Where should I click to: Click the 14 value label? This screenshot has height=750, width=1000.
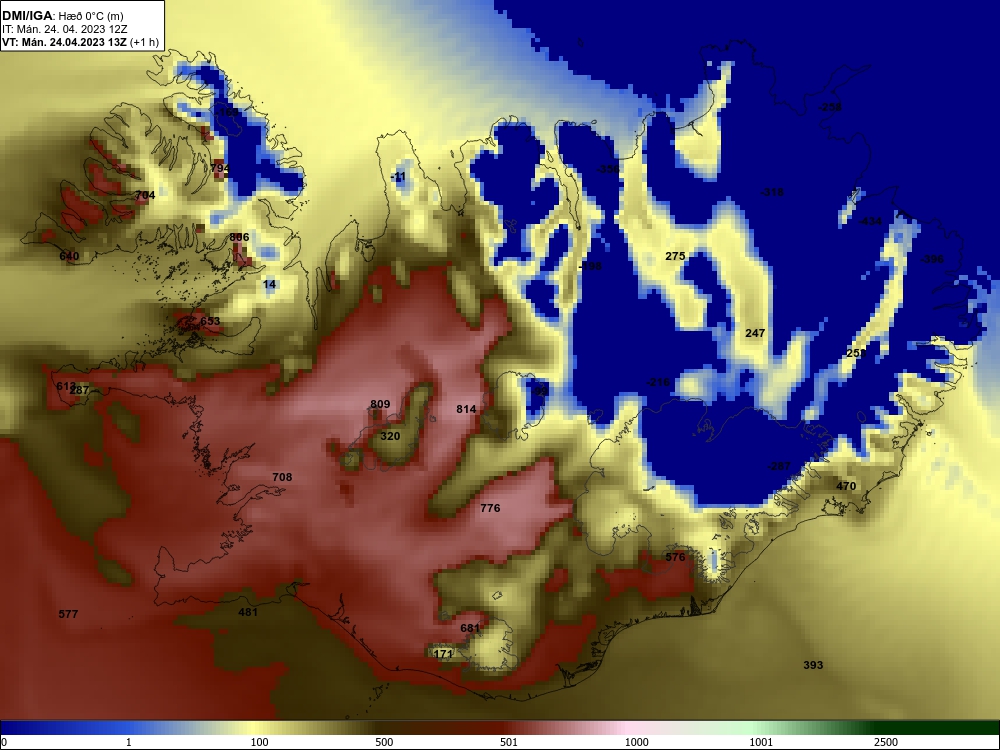click(x=270, y=284)
